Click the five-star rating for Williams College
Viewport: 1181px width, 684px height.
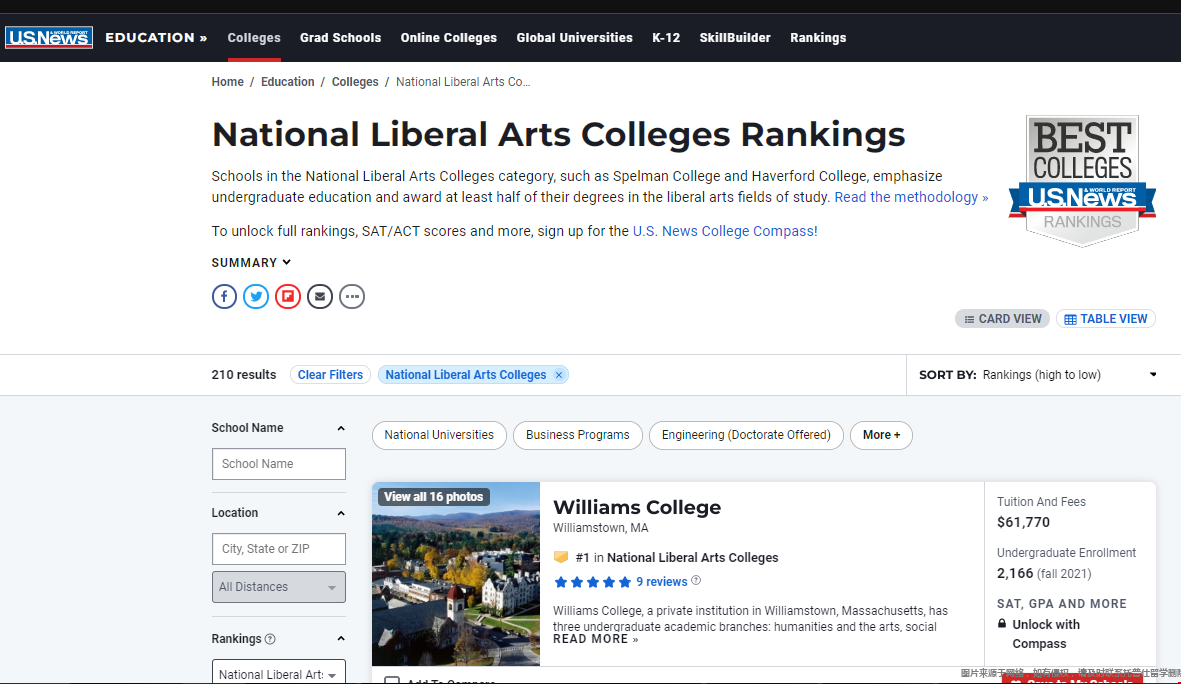tap(592, 582)
